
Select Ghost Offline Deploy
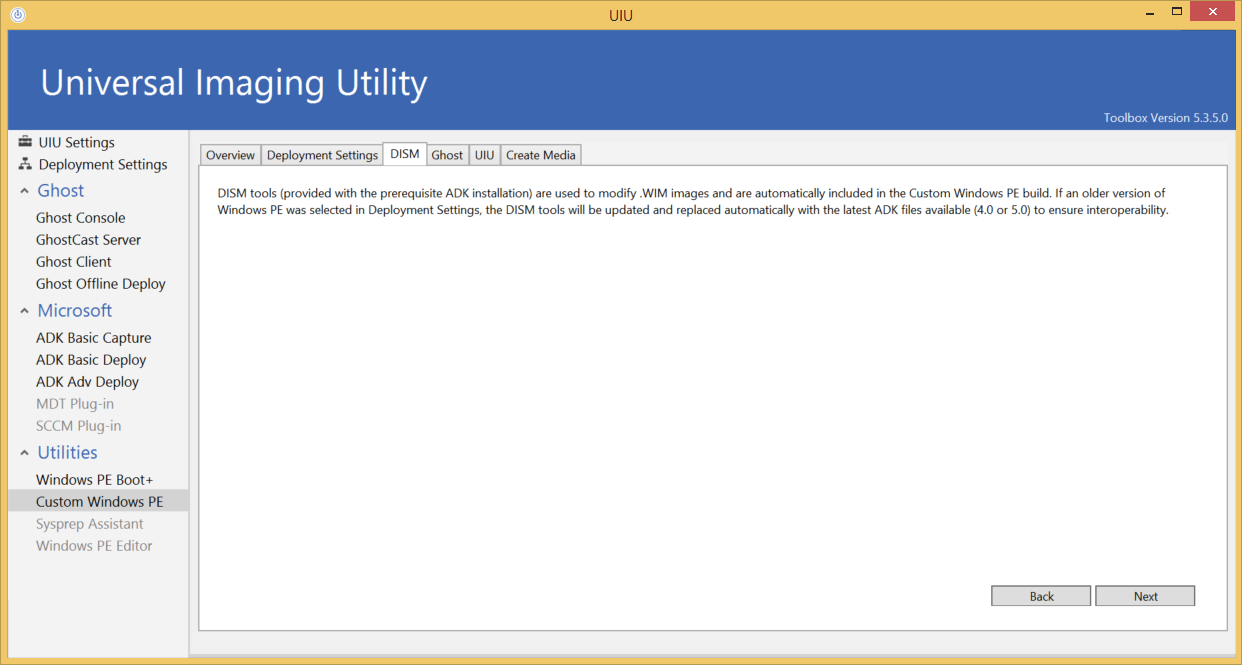[101, 284]
